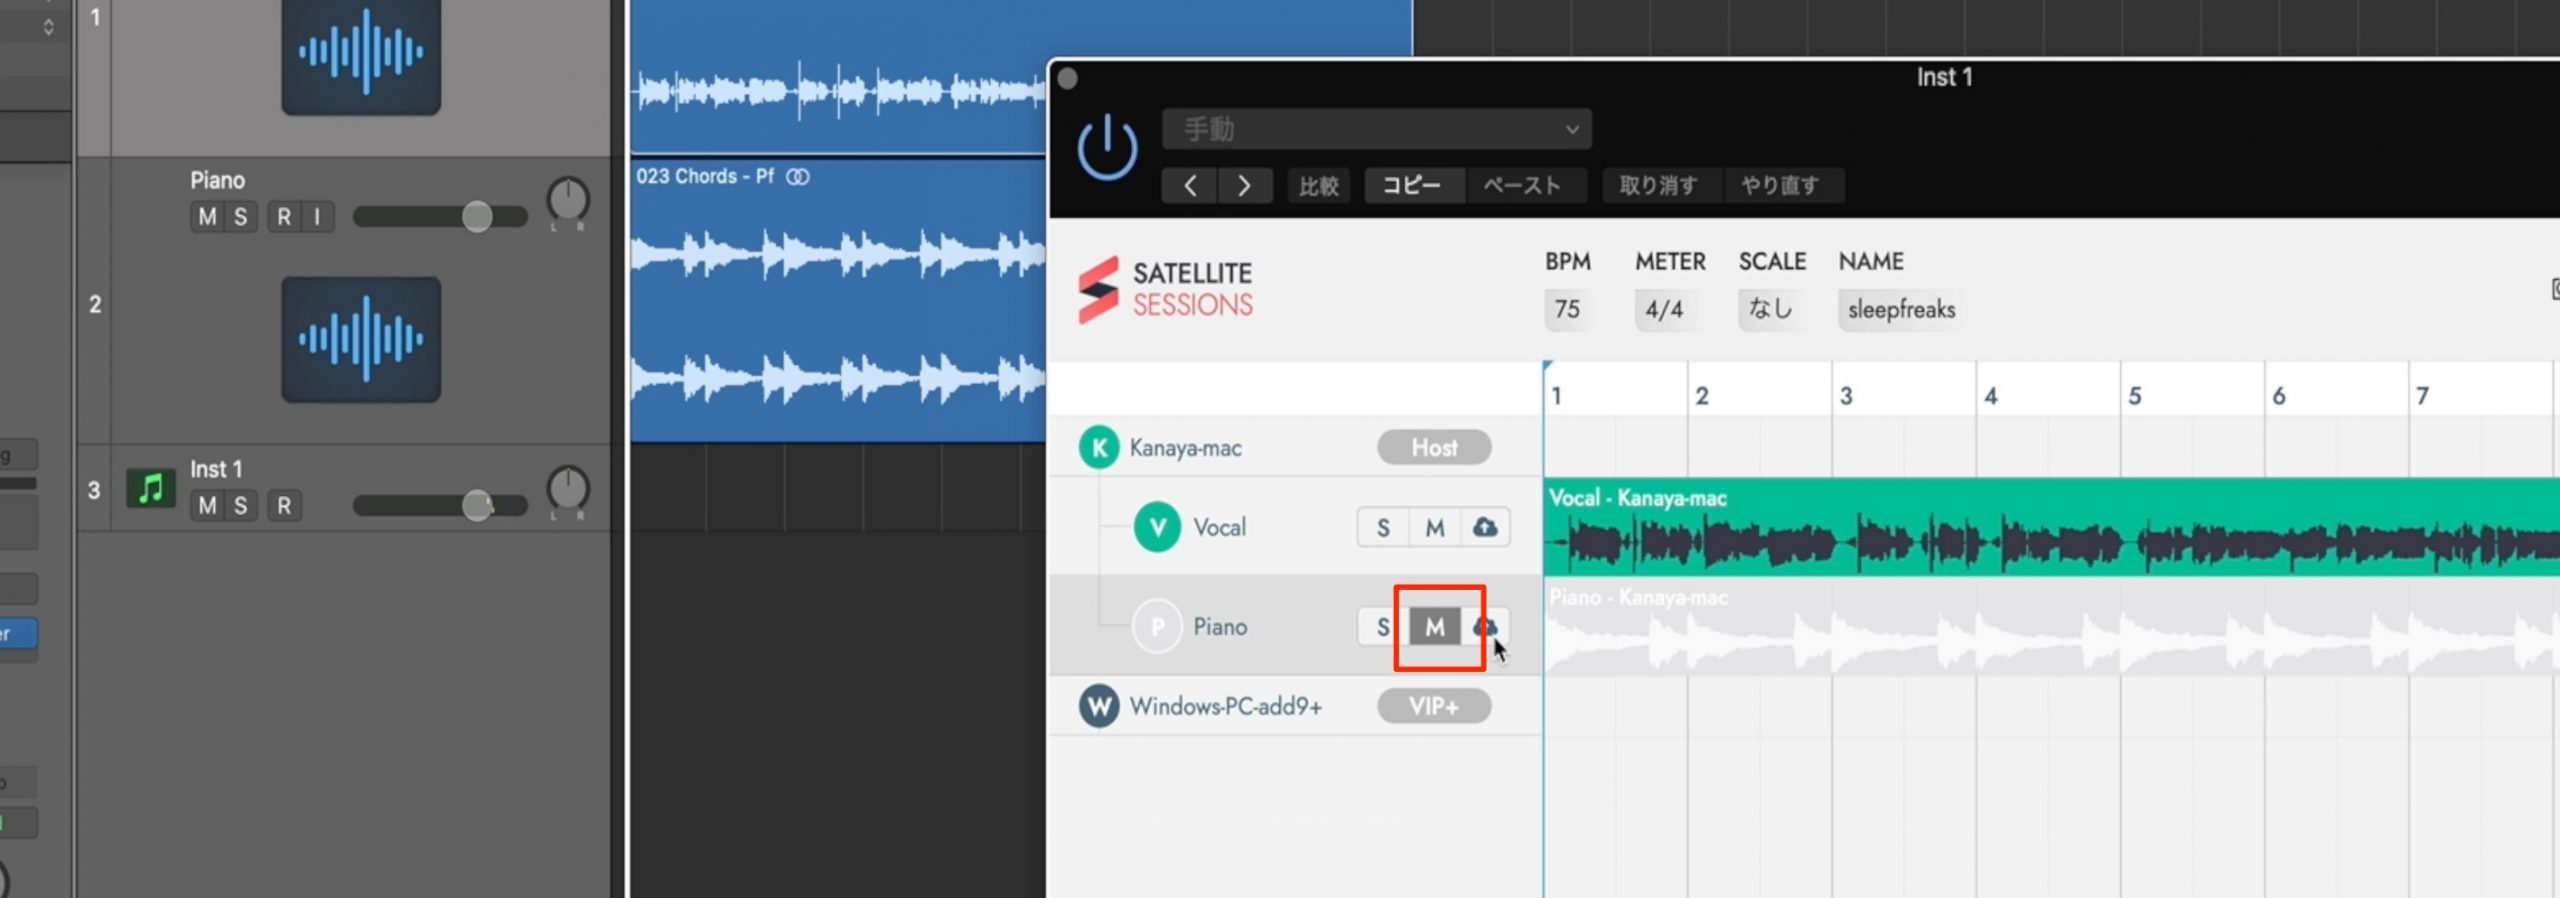Click the Satellite Sessions logo

[1165, 290]
